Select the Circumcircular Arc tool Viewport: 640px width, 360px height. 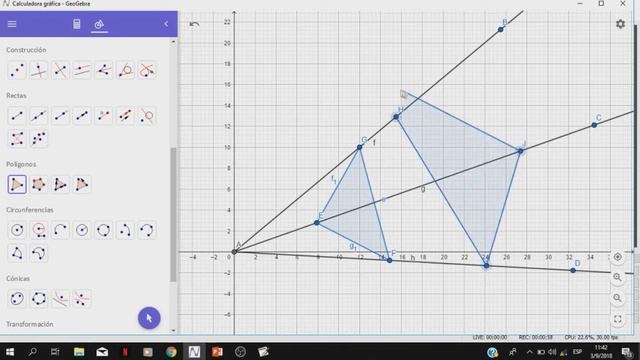[147, 230]
